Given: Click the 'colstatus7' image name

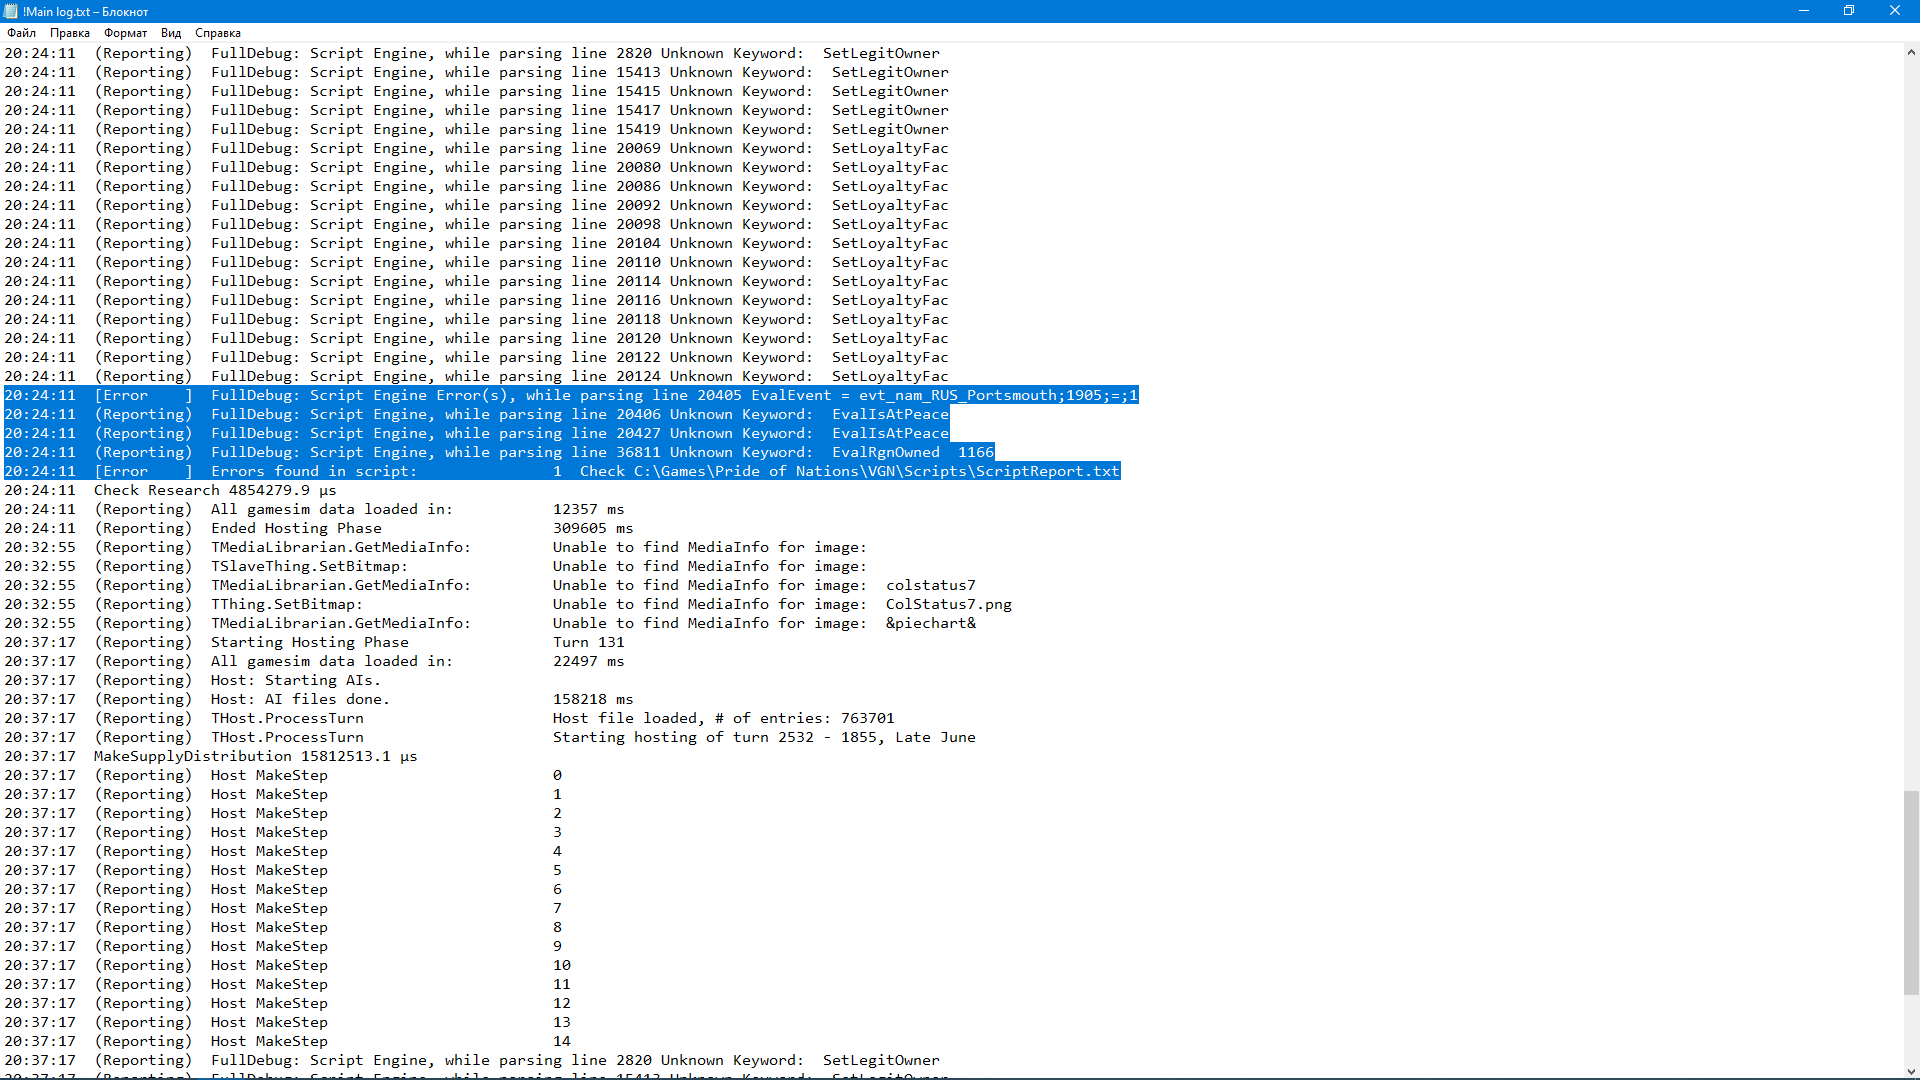Looking at the screenshot, I should point(930,585).
